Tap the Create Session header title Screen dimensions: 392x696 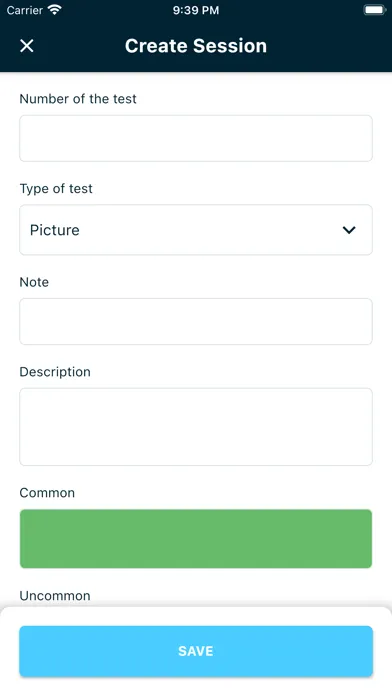[196, 46]
